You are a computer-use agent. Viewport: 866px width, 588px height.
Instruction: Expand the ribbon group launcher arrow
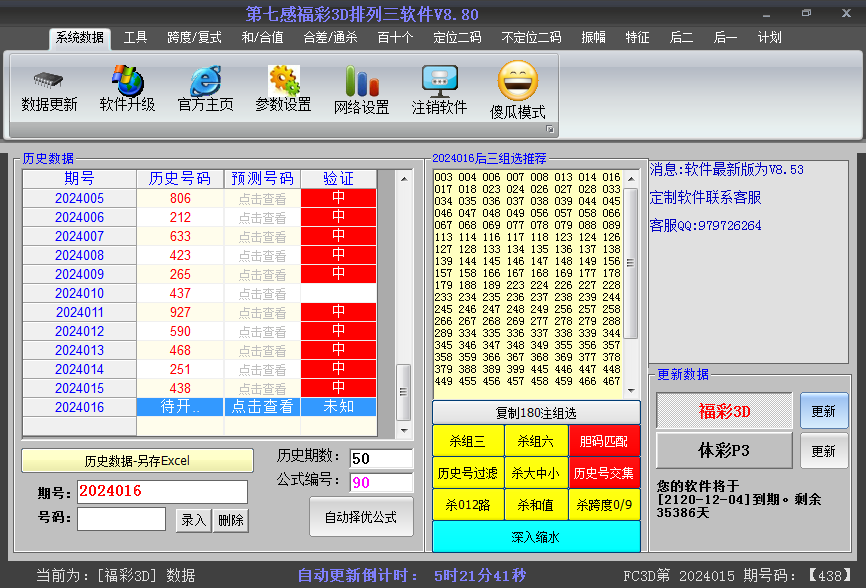point(550,129)
